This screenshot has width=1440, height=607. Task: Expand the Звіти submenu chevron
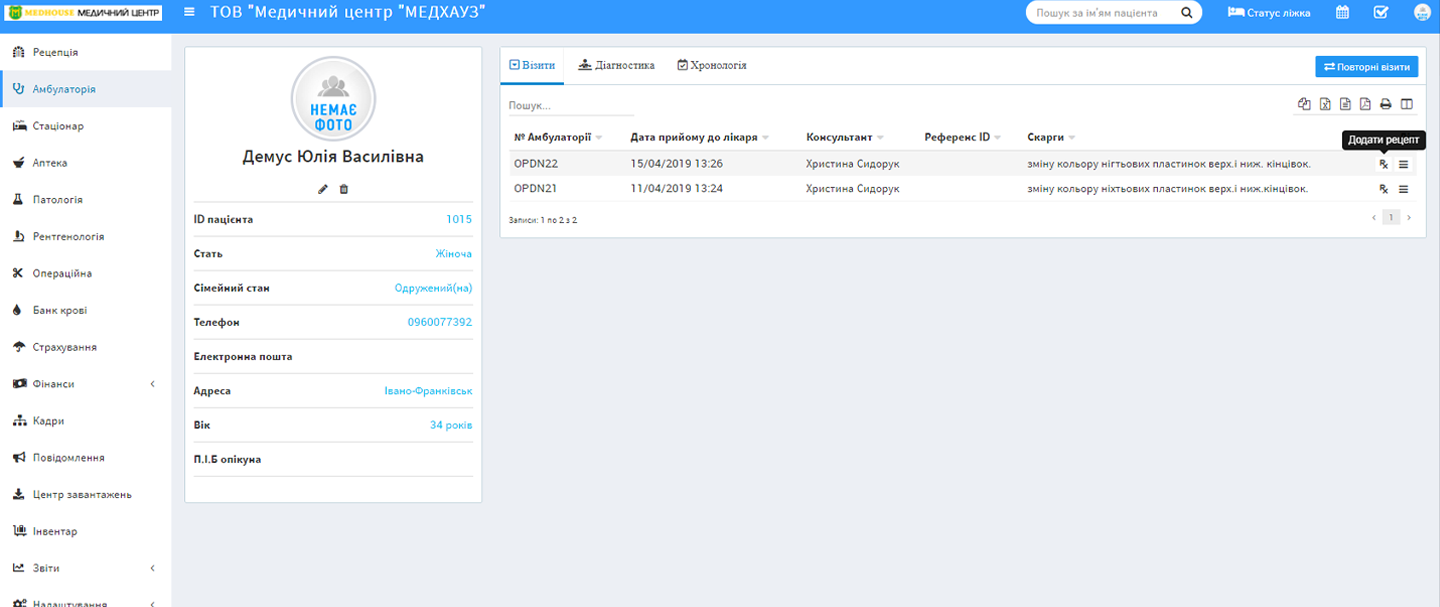[153, 568]
